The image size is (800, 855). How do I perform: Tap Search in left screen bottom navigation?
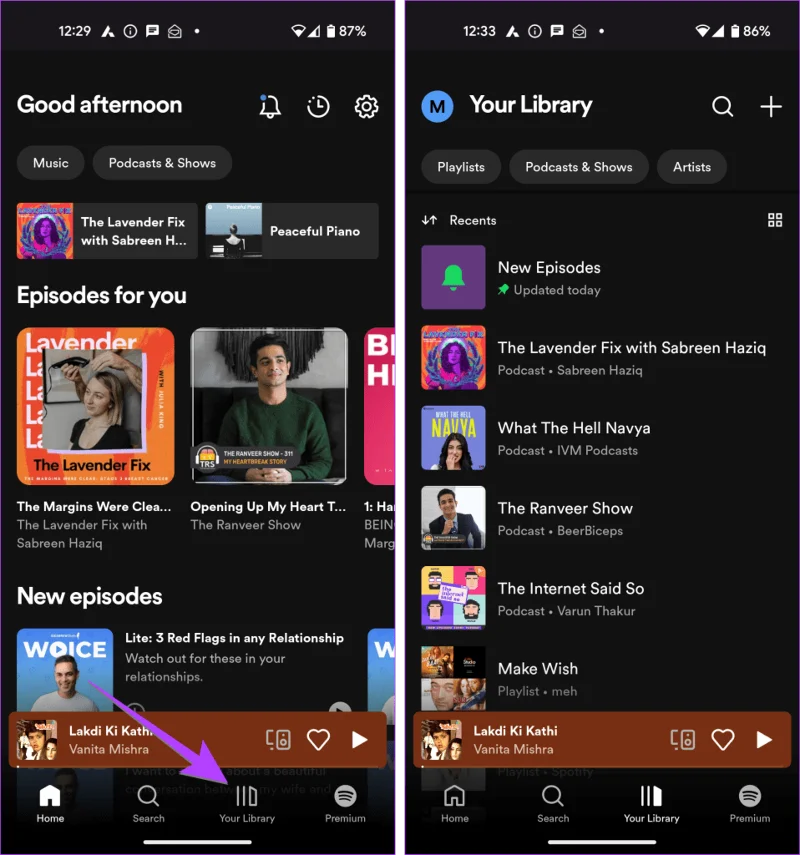pyautogui.click(x=148, y=803)
